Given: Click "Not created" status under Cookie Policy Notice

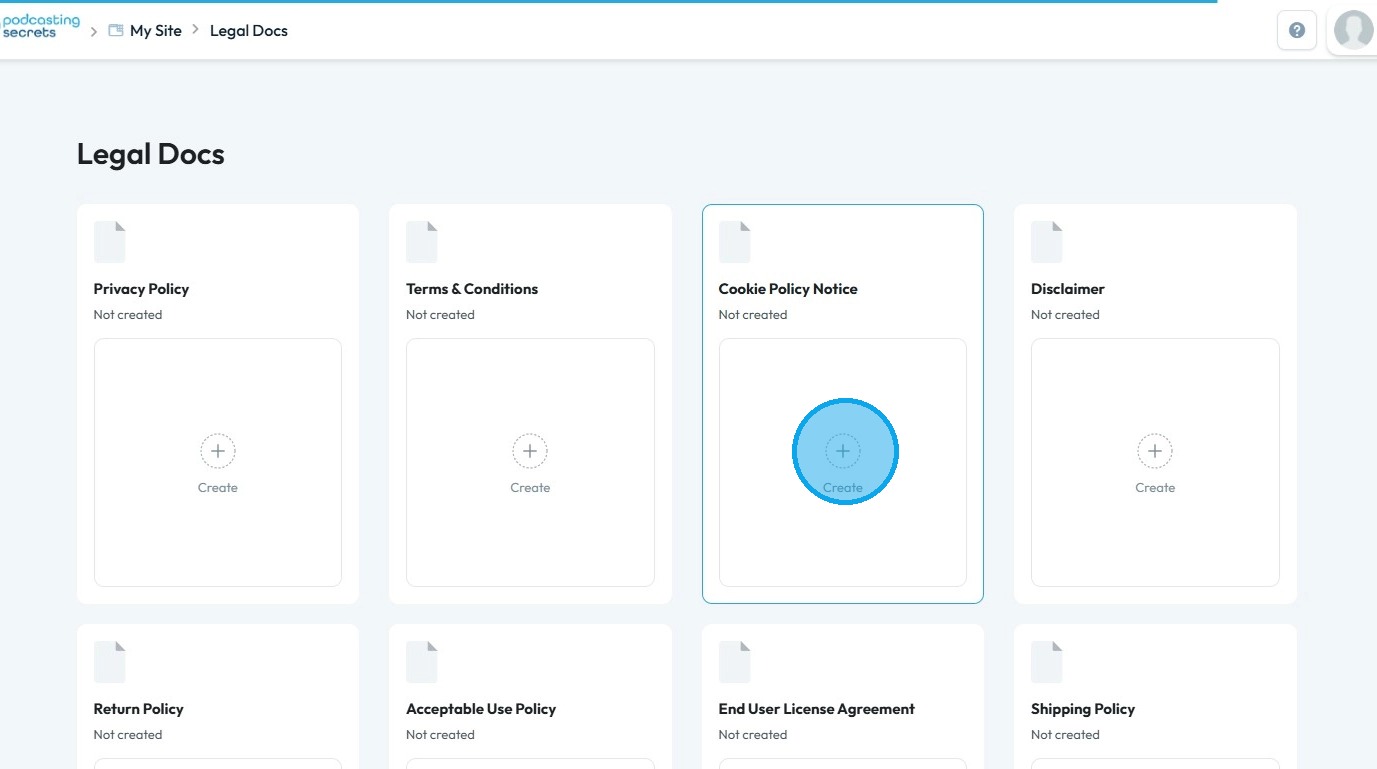Looking at the screenshot, I should point(753,315).
